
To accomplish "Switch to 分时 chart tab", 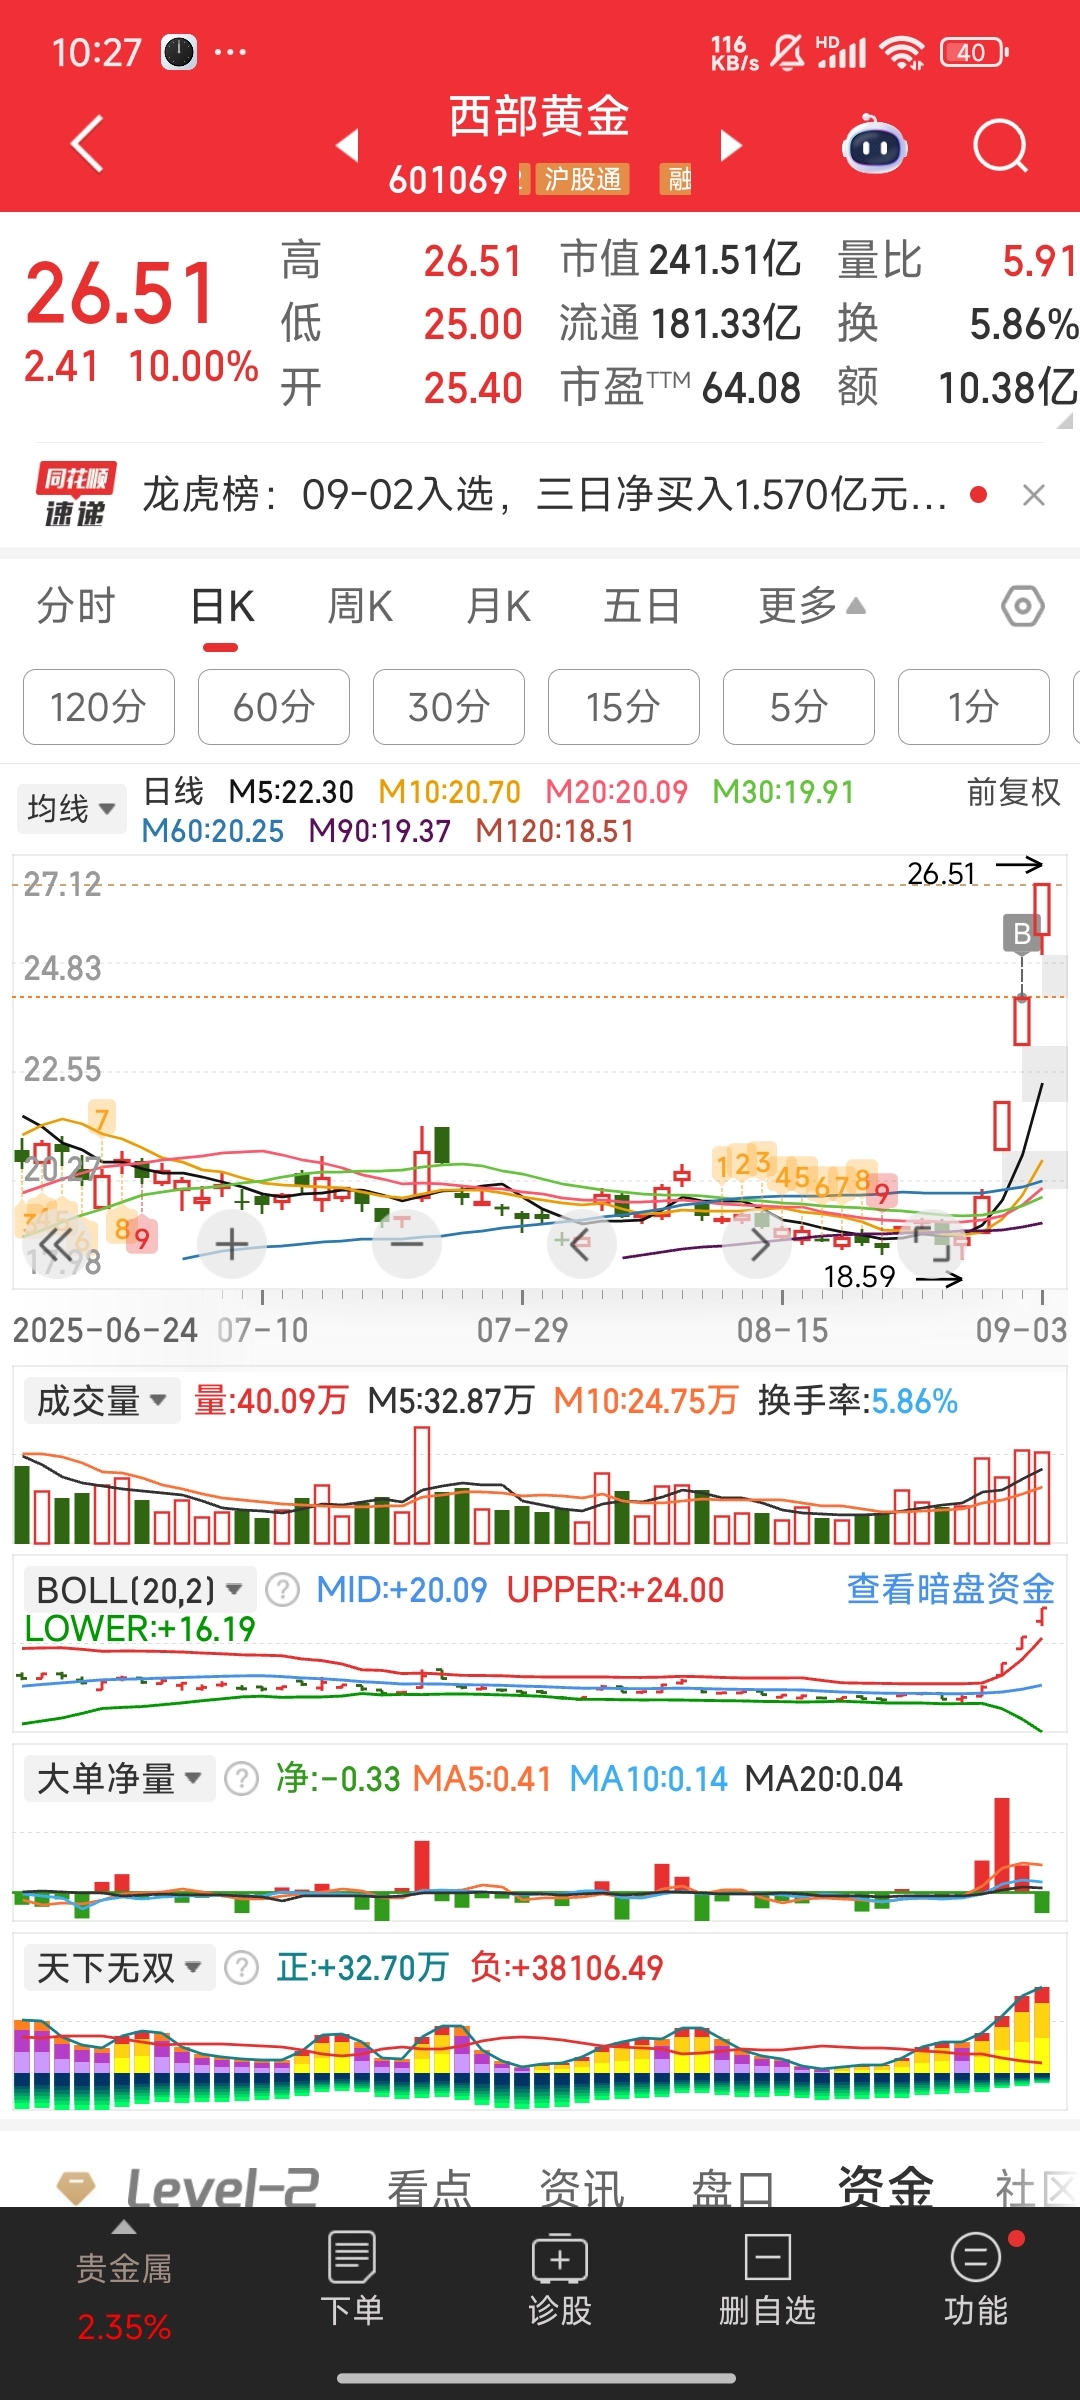I will (x=76, y=606).
